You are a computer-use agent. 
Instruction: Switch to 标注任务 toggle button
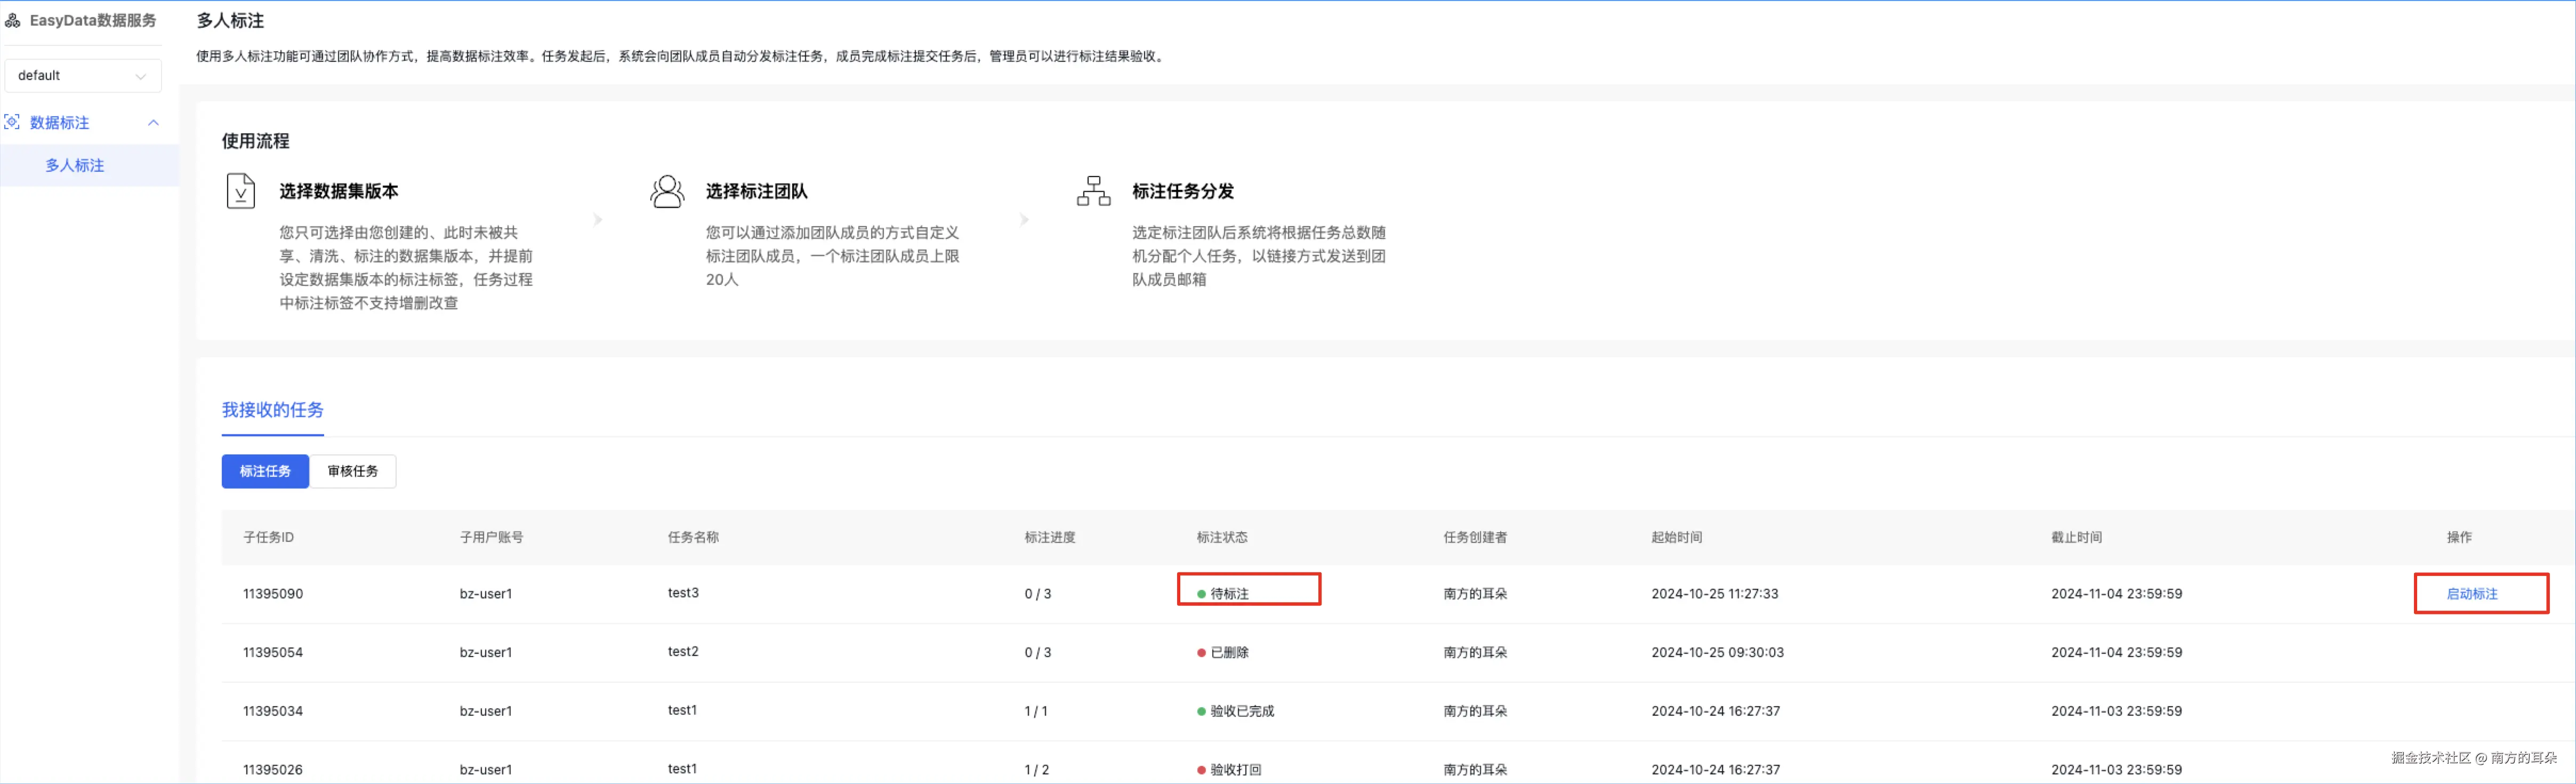[265, 471]
